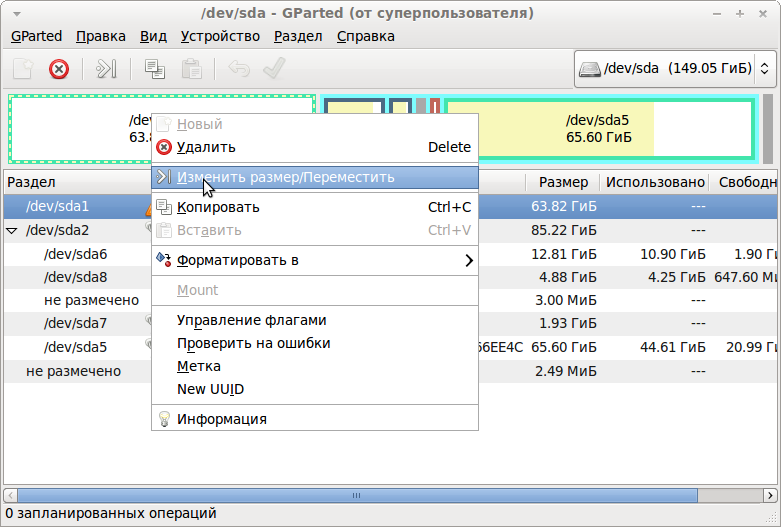781x527 pixels.
Task: Select the /dev/sda5 partition row
Action: (390, 347)
